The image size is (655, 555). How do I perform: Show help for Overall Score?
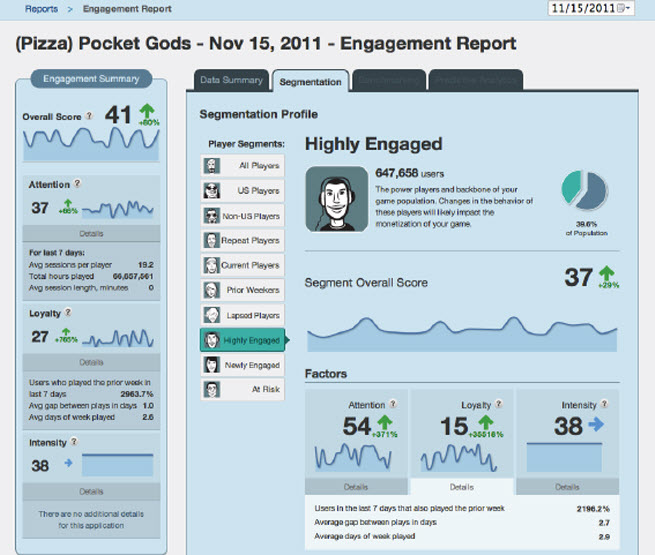[x=89, y=116]
